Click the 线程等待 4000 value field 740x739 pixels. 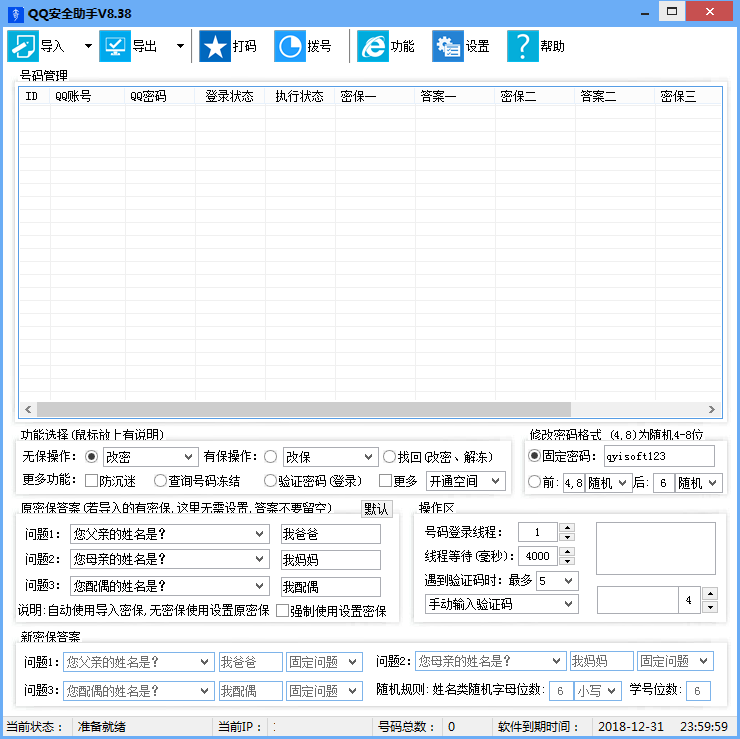[x=538, y=556]
